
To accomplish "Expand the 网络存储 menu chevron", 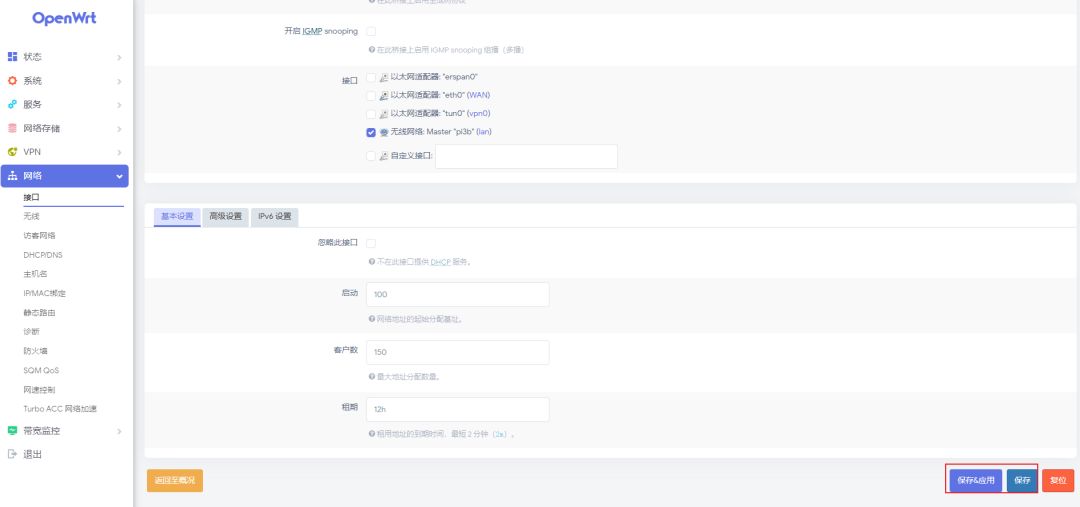I will tap(119, 129).
